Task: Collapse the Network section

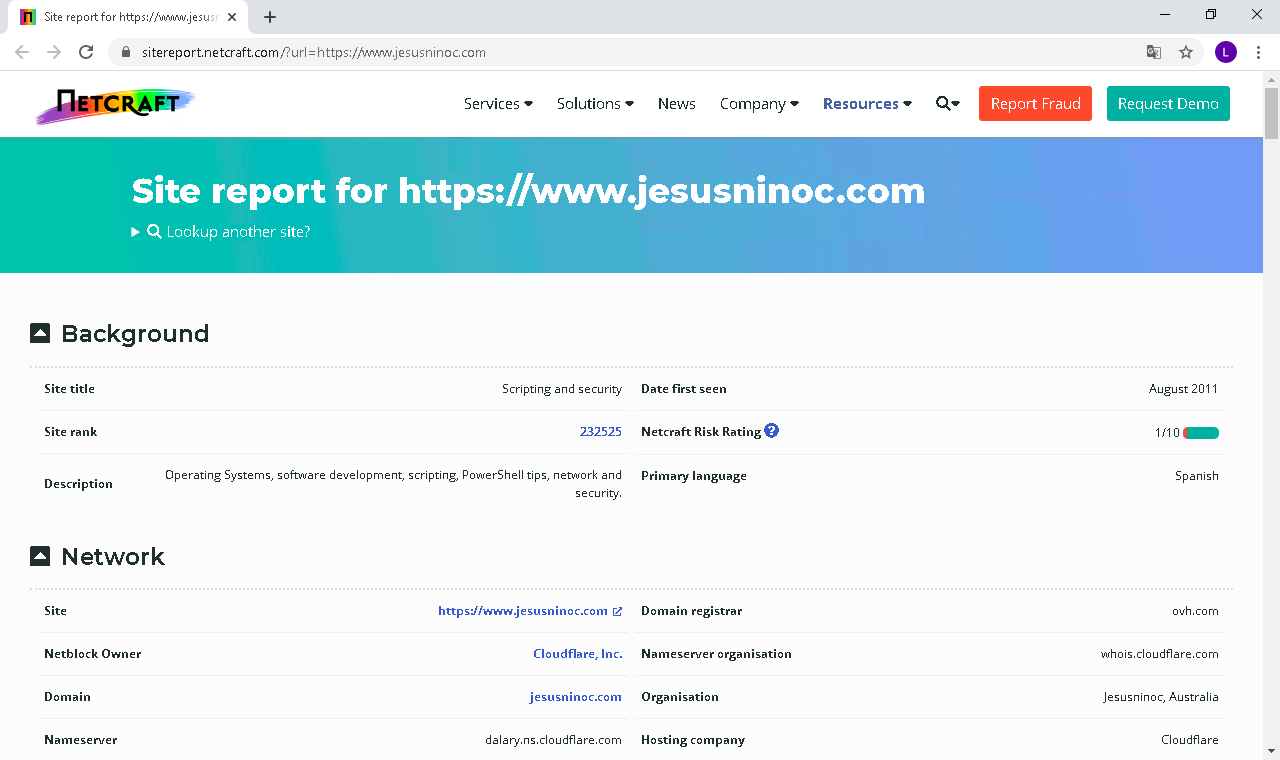Action: coord(40,556)
